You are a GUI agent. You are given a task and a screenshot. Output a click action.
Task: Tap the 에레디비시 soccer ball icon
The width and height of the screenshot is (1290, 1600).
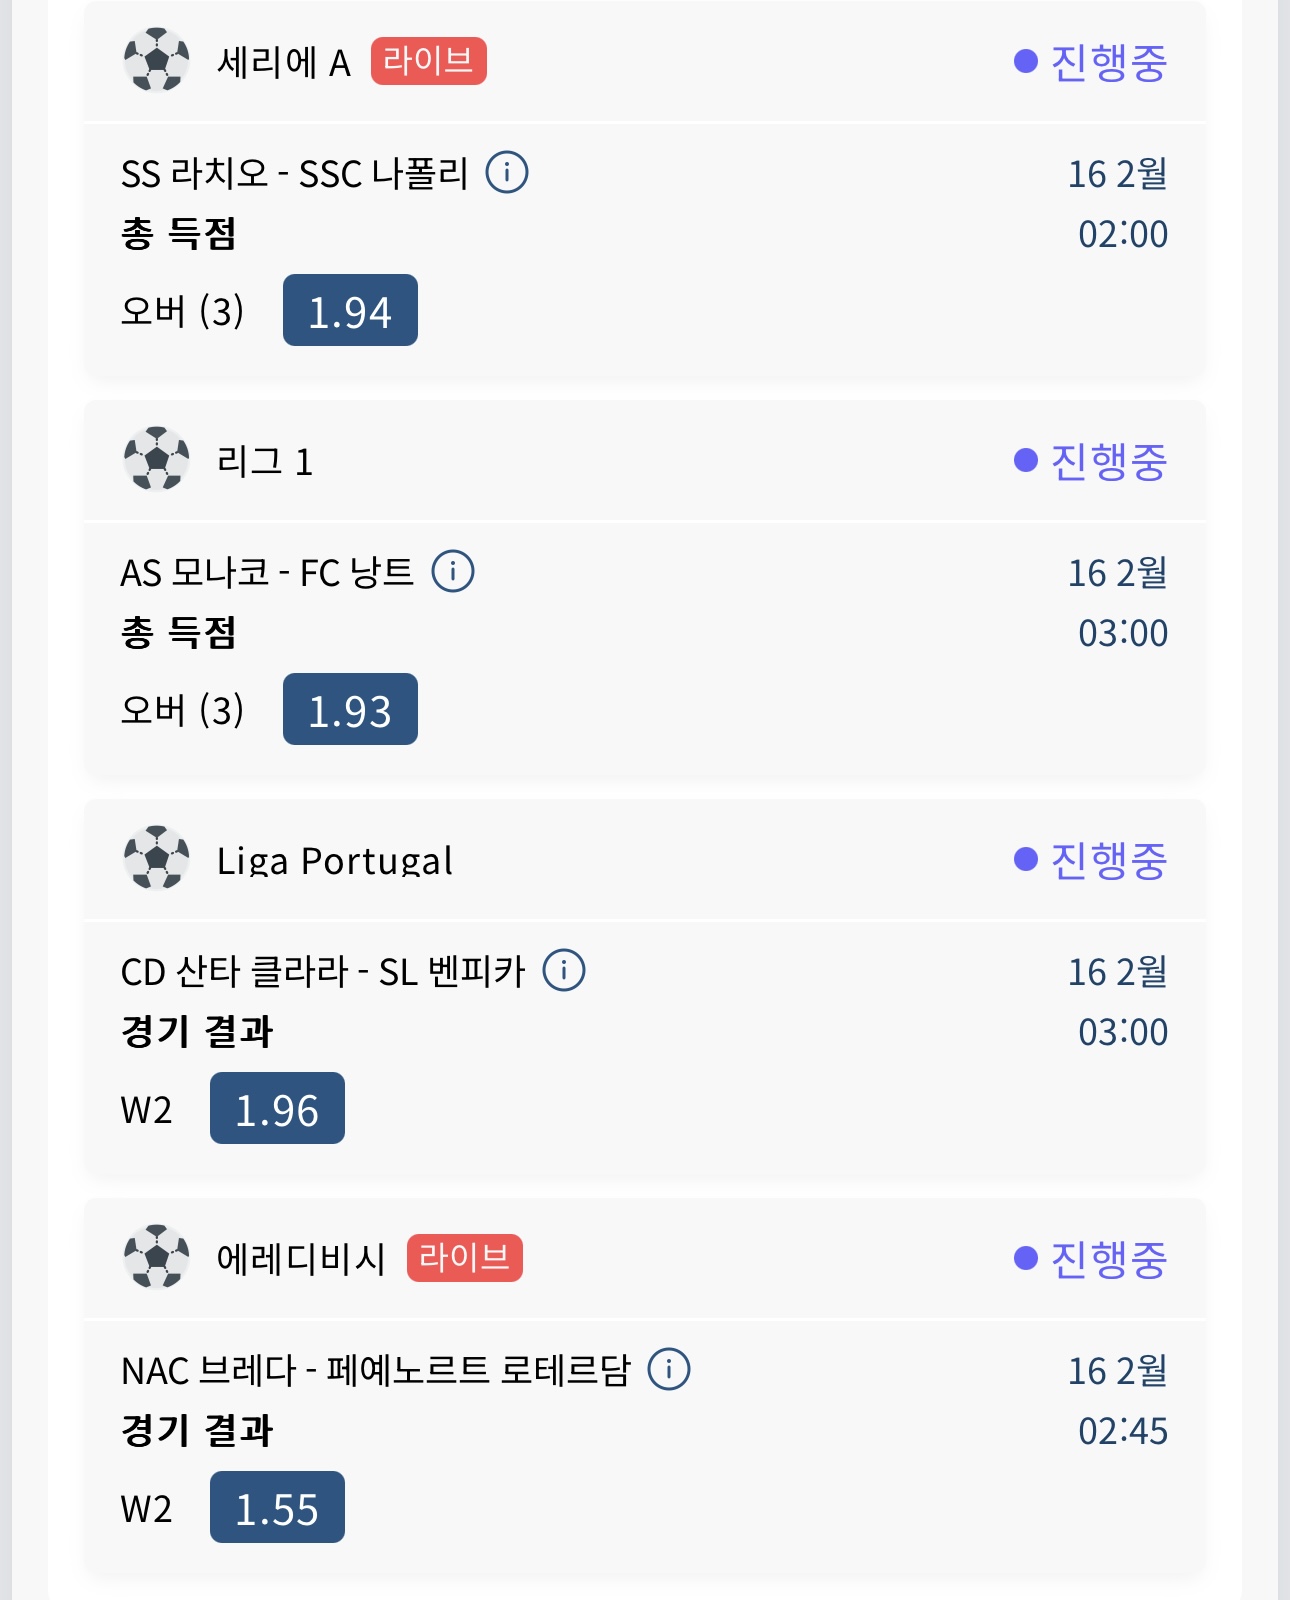[x=156, y=1258]
